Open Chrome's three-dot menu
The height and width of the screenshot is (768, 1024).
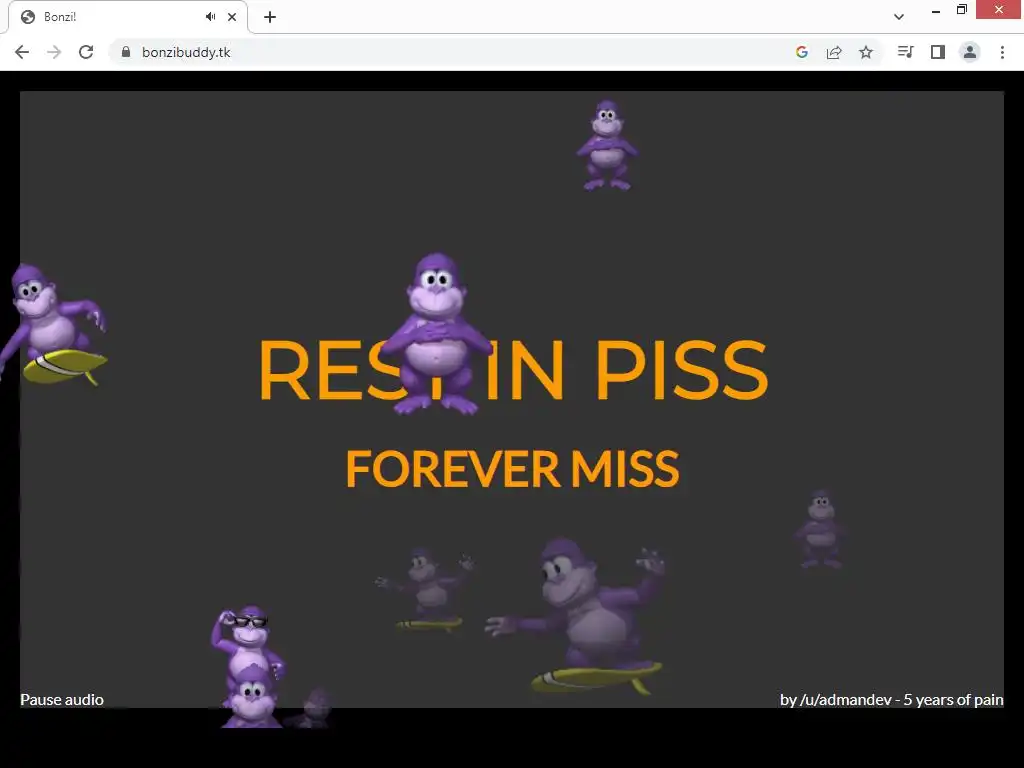pyautogui.click(x=1002, y=52)
